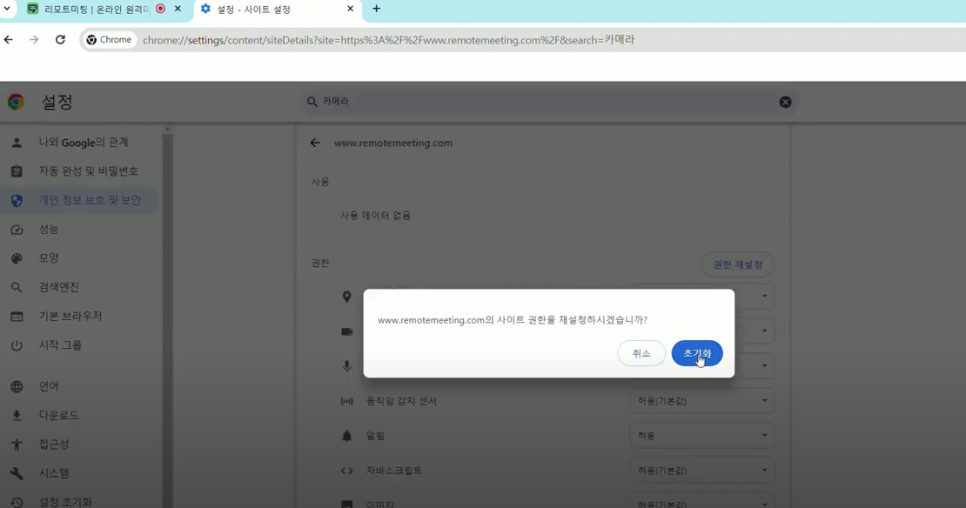Click the gauge icon for 성능
Image resolution: width=966 pixels, height=508 pixels.
pyautogui.click(x=17, y=229)
